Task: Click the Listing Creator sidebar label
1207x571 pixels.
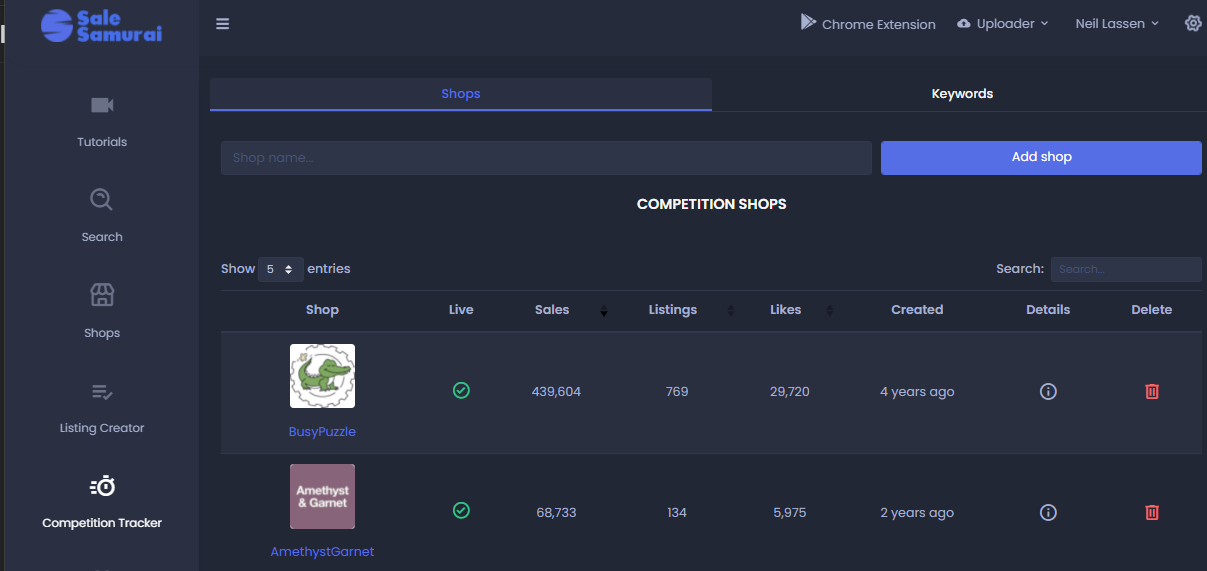Action: click(x=102, y=428)
